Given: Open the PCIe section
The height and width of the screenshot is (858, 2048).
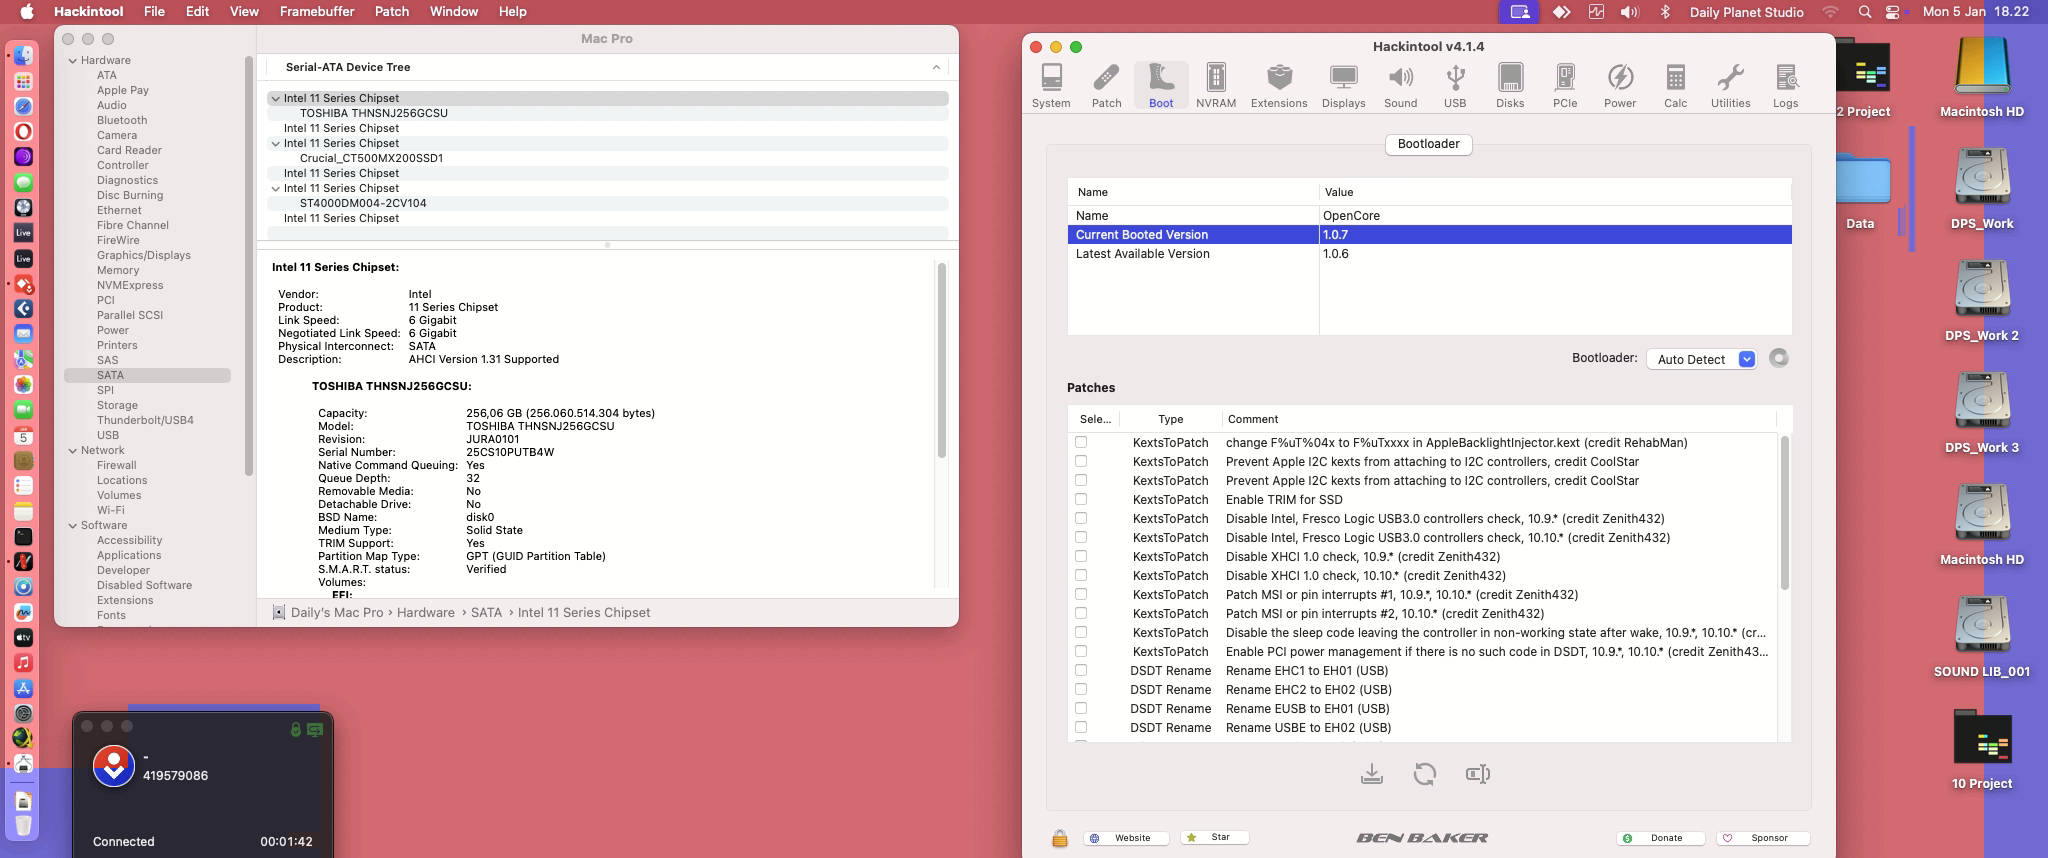Looking at the screenshot, I should click(1565, 86).
